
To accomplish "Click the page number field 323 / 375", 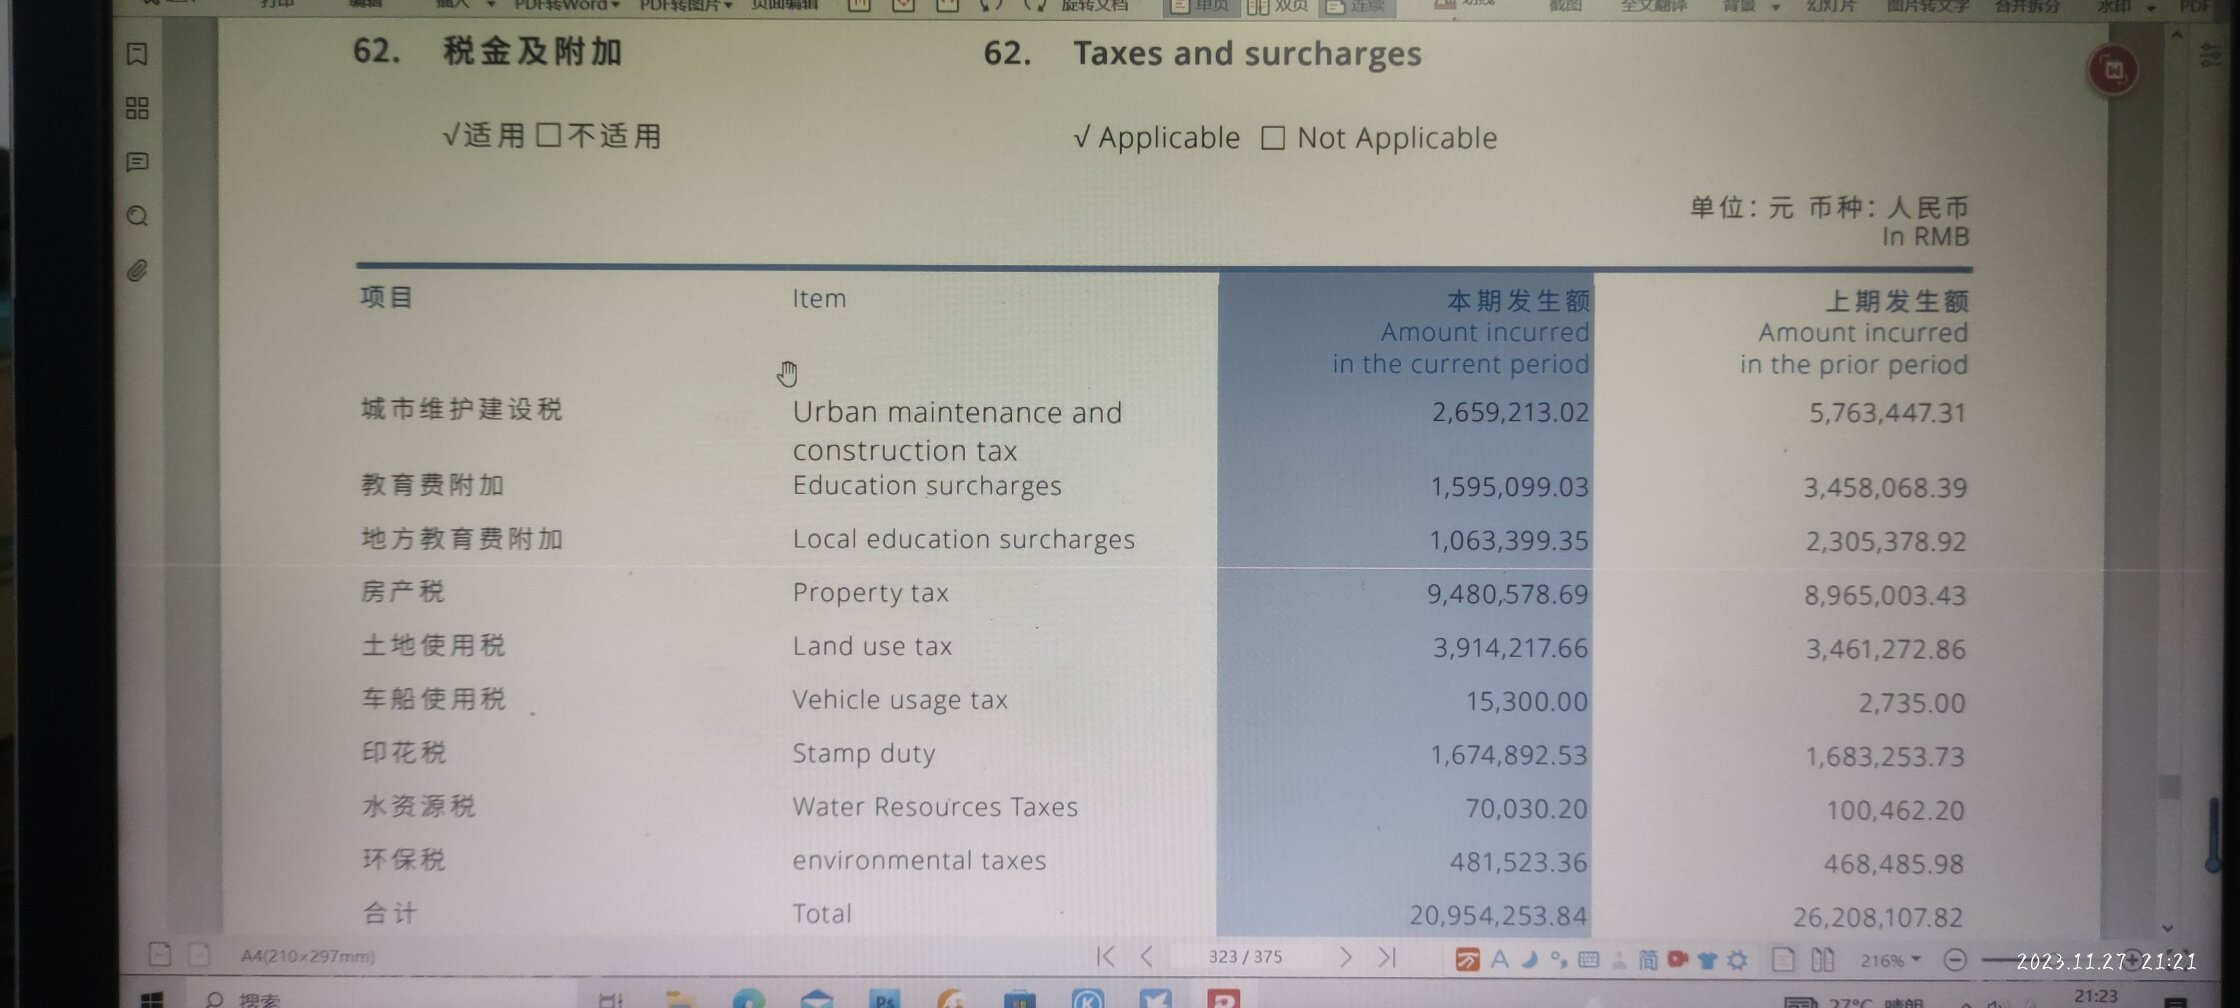I will [1245, 957].
